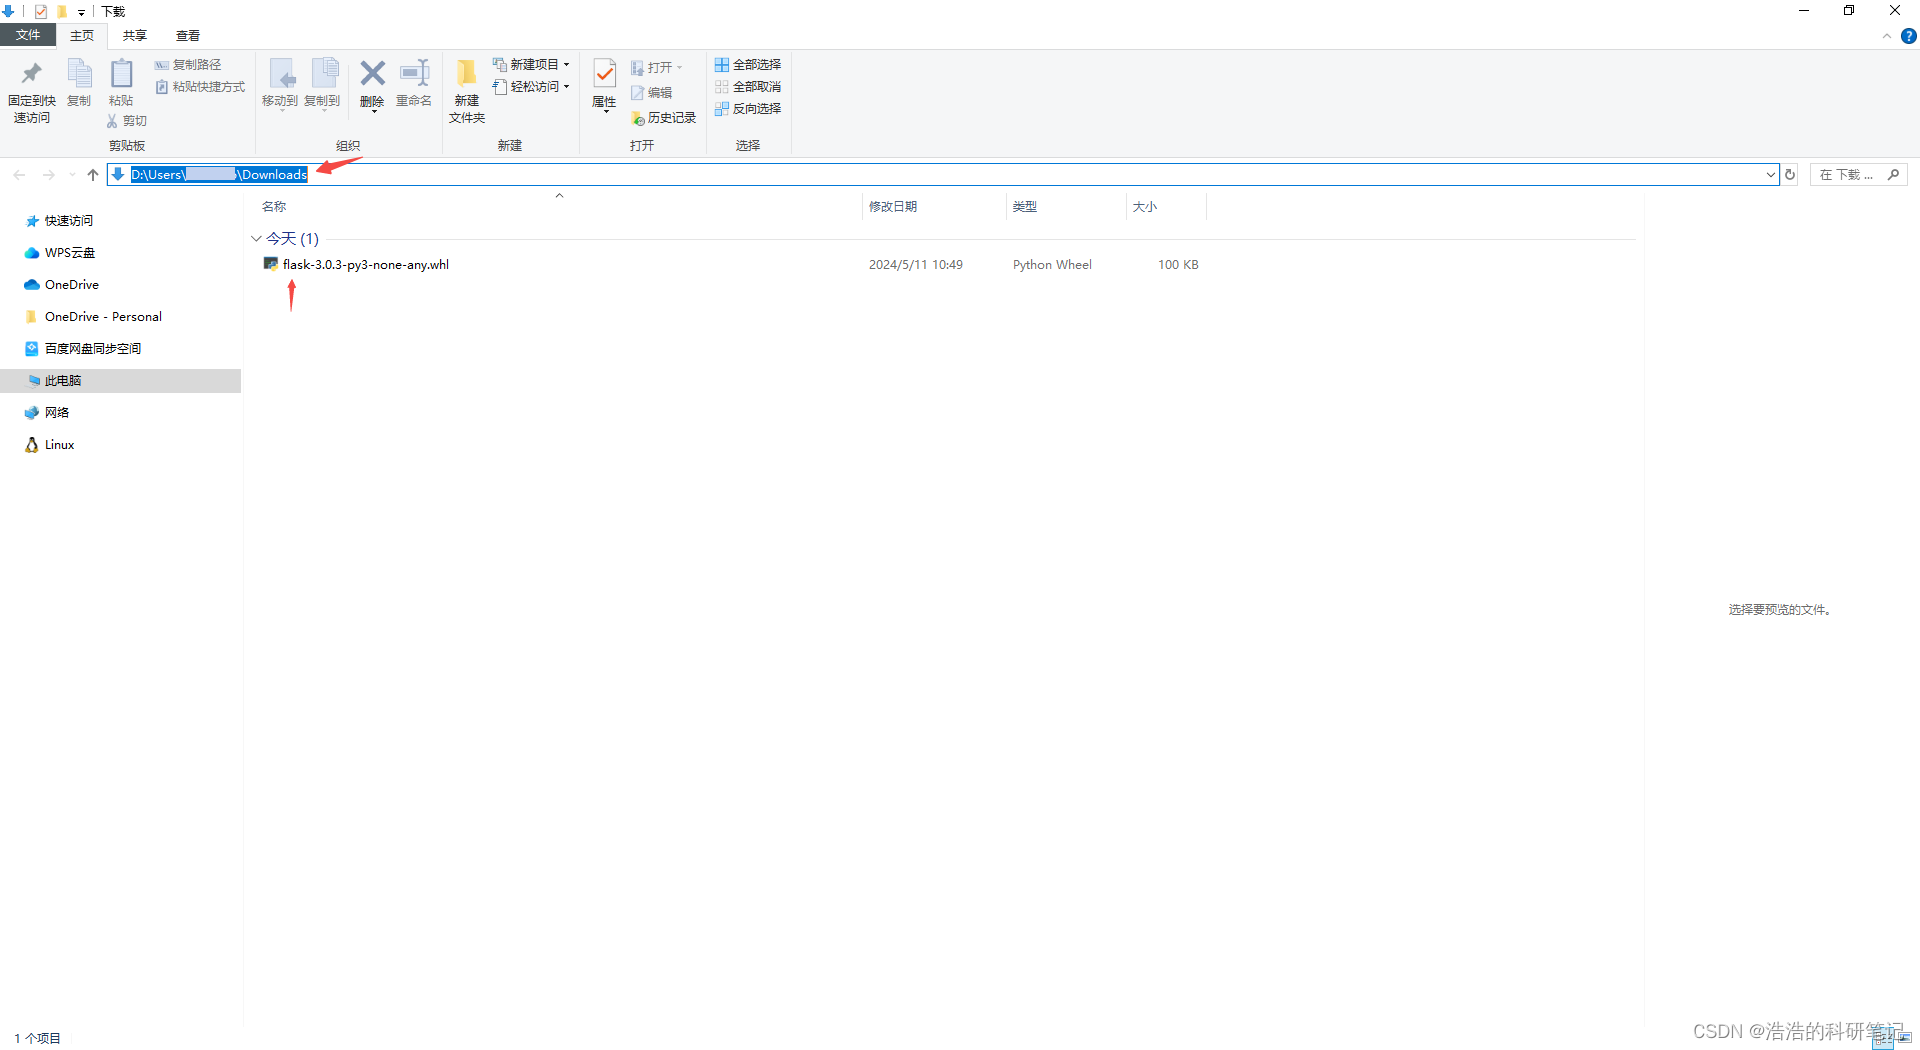Click the Back navigation arrow
Image resolution: width=1920 pixels, height=1050 pixels.
tap(19, 175)
